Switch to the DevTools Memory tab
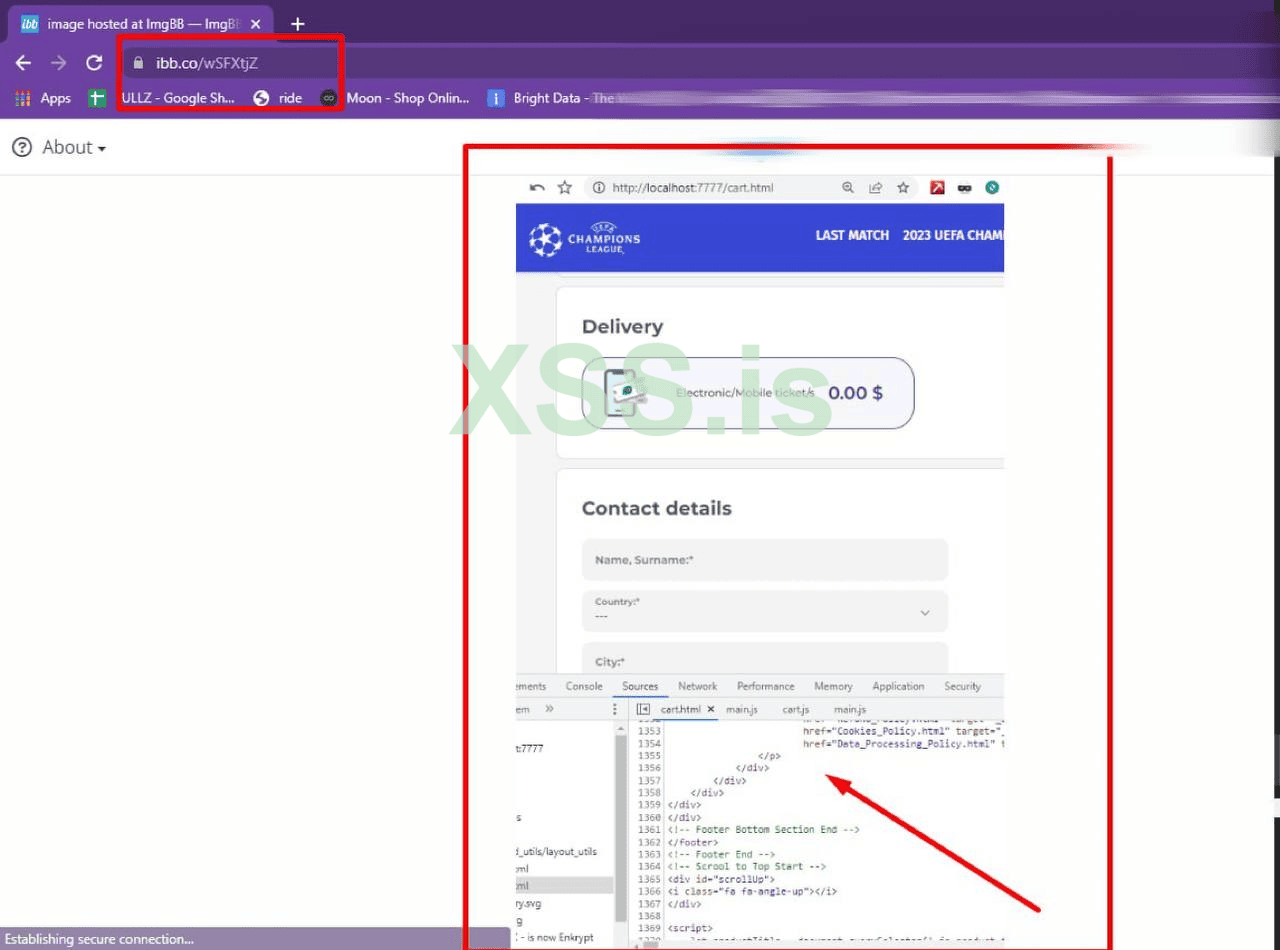This screenshot has width=1280, height=950. click(x=833, y=686)
